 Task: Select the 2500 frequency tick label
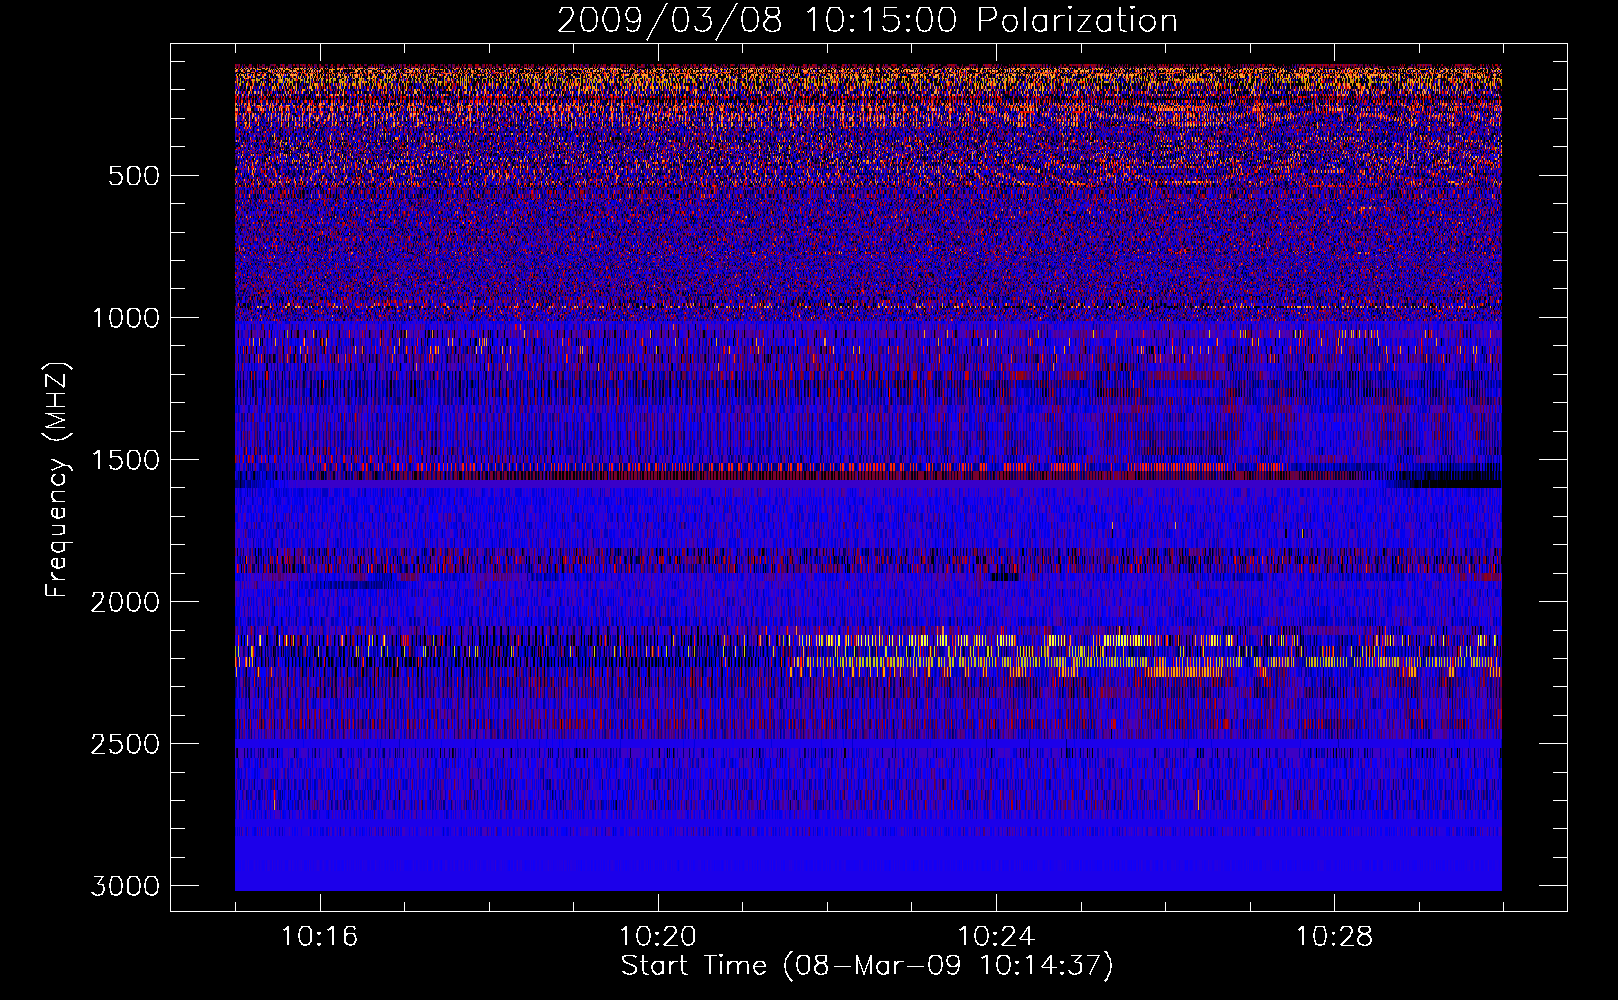(x=125, y=744)
